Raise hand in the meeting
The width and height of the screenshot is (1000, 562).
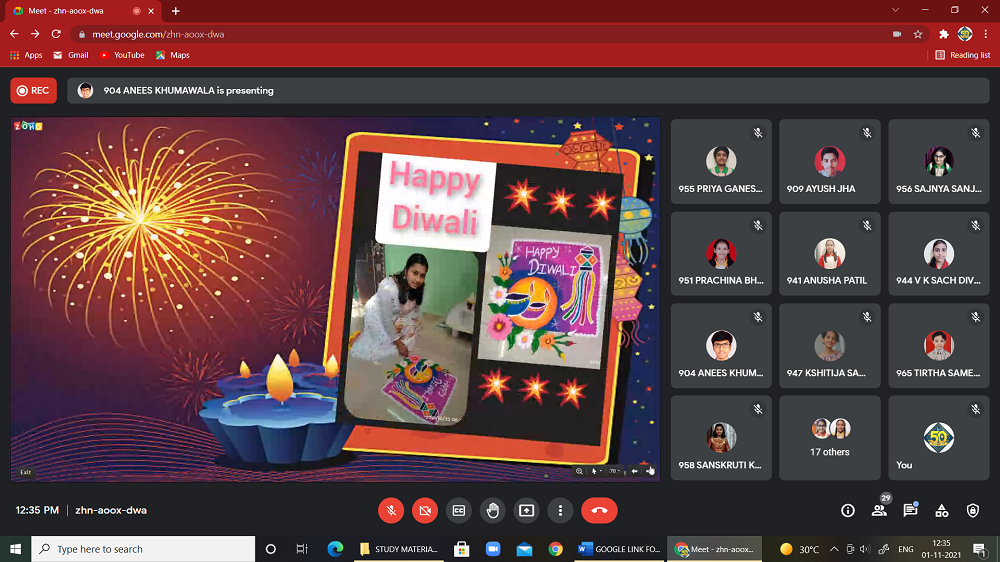click(x=492, y=510)
